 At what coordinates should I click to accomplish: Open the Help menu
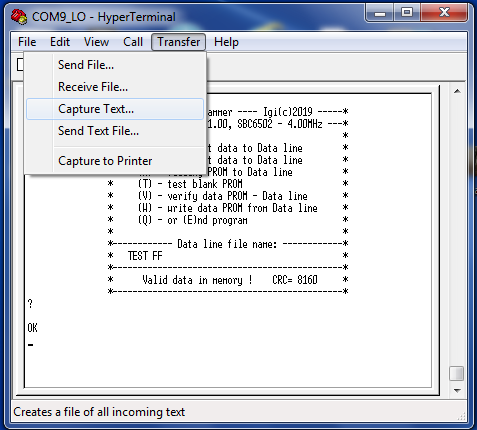[x=226, y=42]
